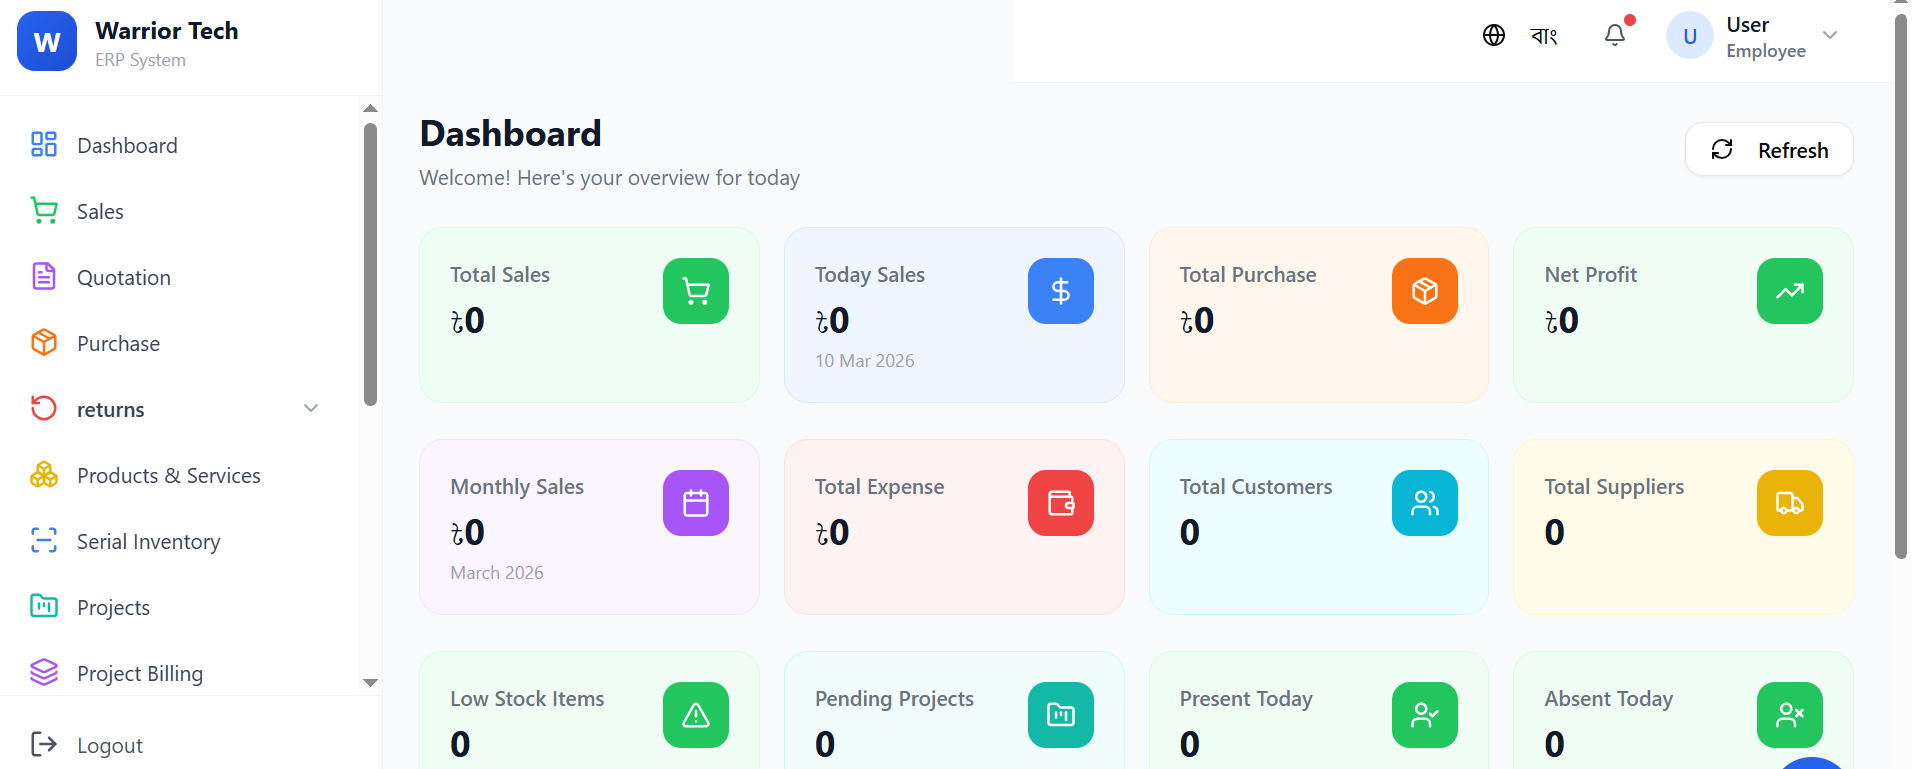Click the main page vertical scrollbar
The image size is (1912, 769).
(x=1901, y=286)
